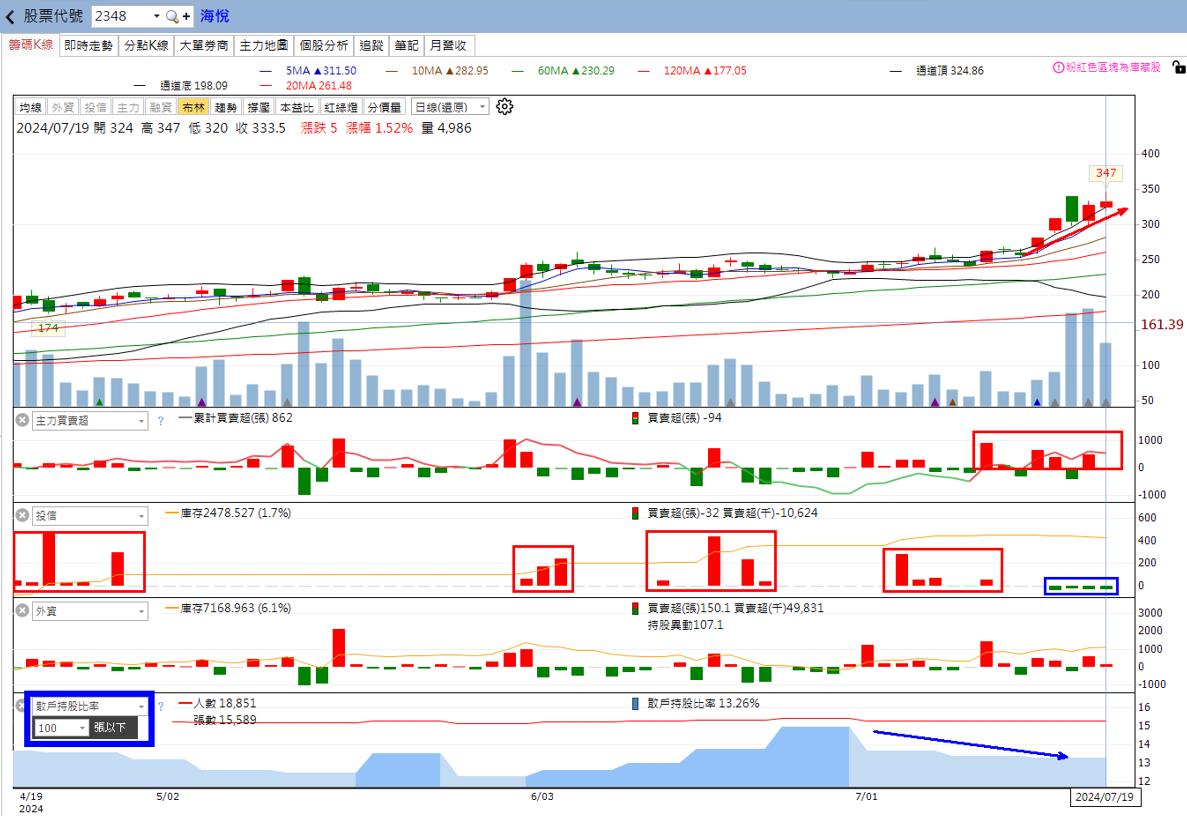
Task: Toggle the 均線 overlay button
Action: coord(31,107)
